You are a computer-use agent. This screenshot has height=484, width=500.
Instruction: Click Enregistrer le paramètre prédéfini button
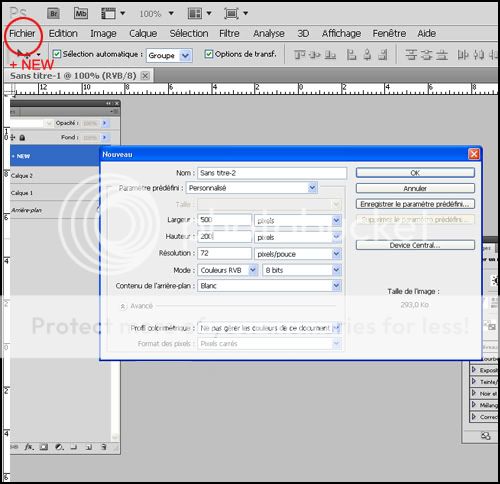(x=415, y=204)
